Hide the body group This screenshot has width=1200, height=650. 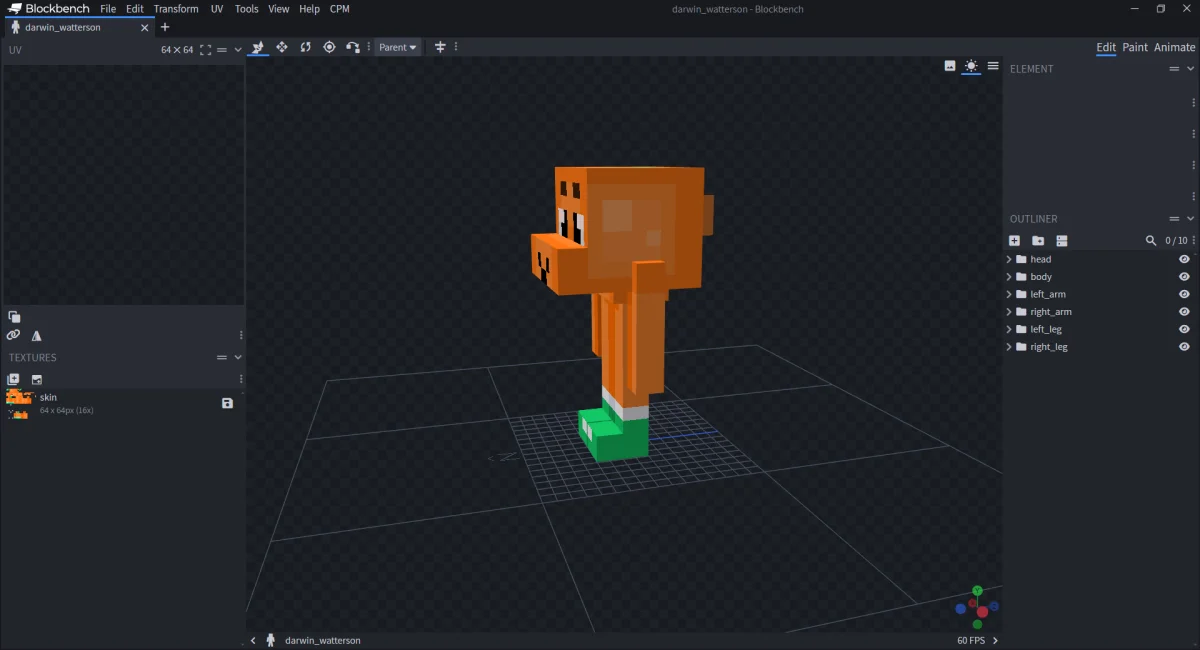[1184, 277]
